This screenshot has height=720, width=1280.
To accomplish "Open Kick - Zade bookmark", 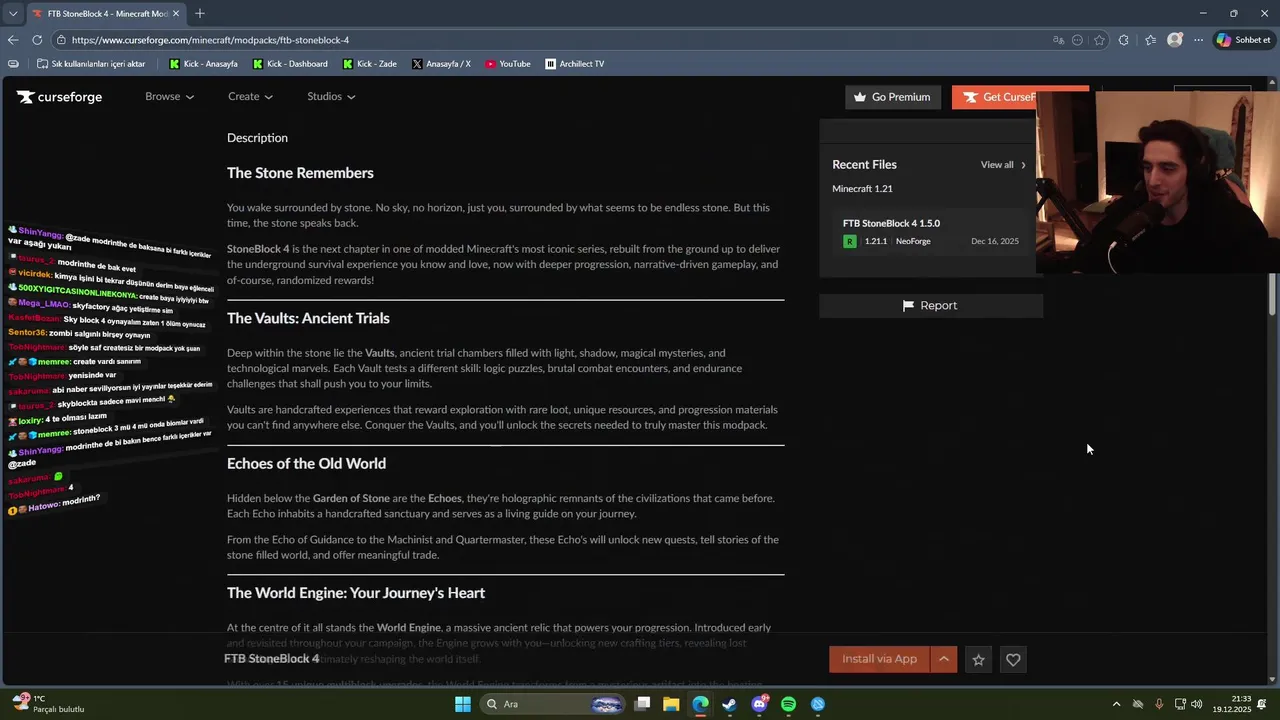I will pos(369,64).
